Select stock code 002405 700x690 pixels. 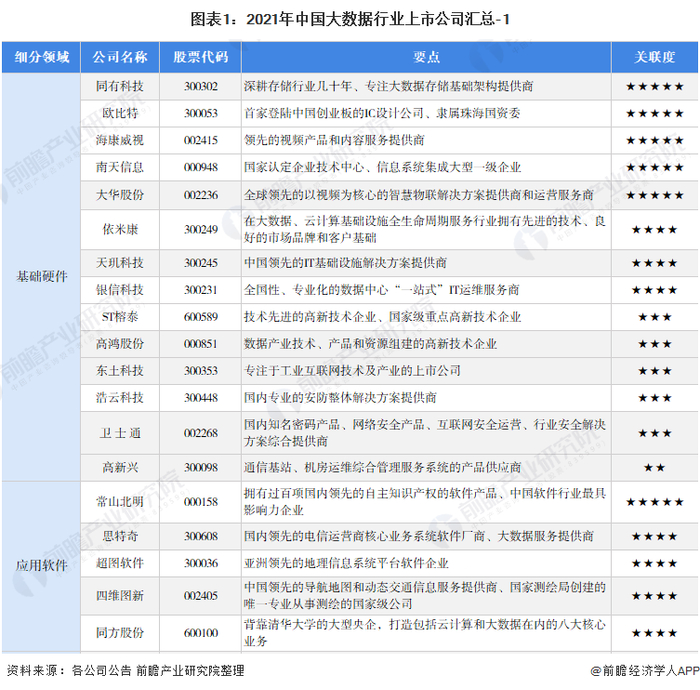[x=200, y=596]
